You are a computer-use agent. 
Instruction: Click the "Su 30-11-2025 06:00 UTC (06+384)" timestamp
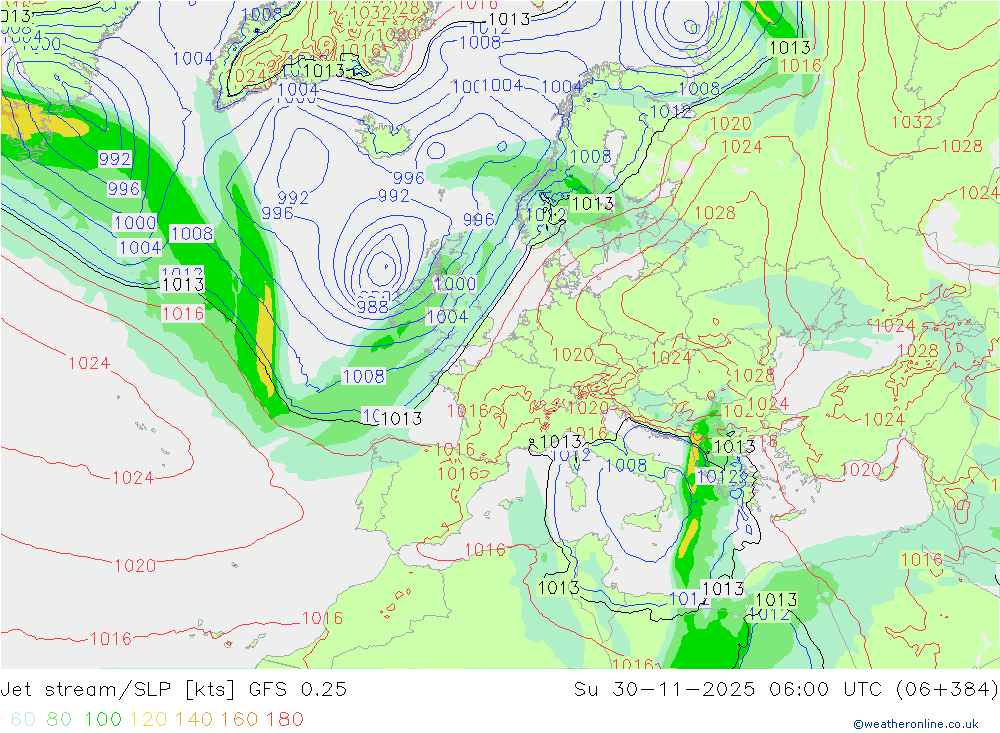point(786,690)
